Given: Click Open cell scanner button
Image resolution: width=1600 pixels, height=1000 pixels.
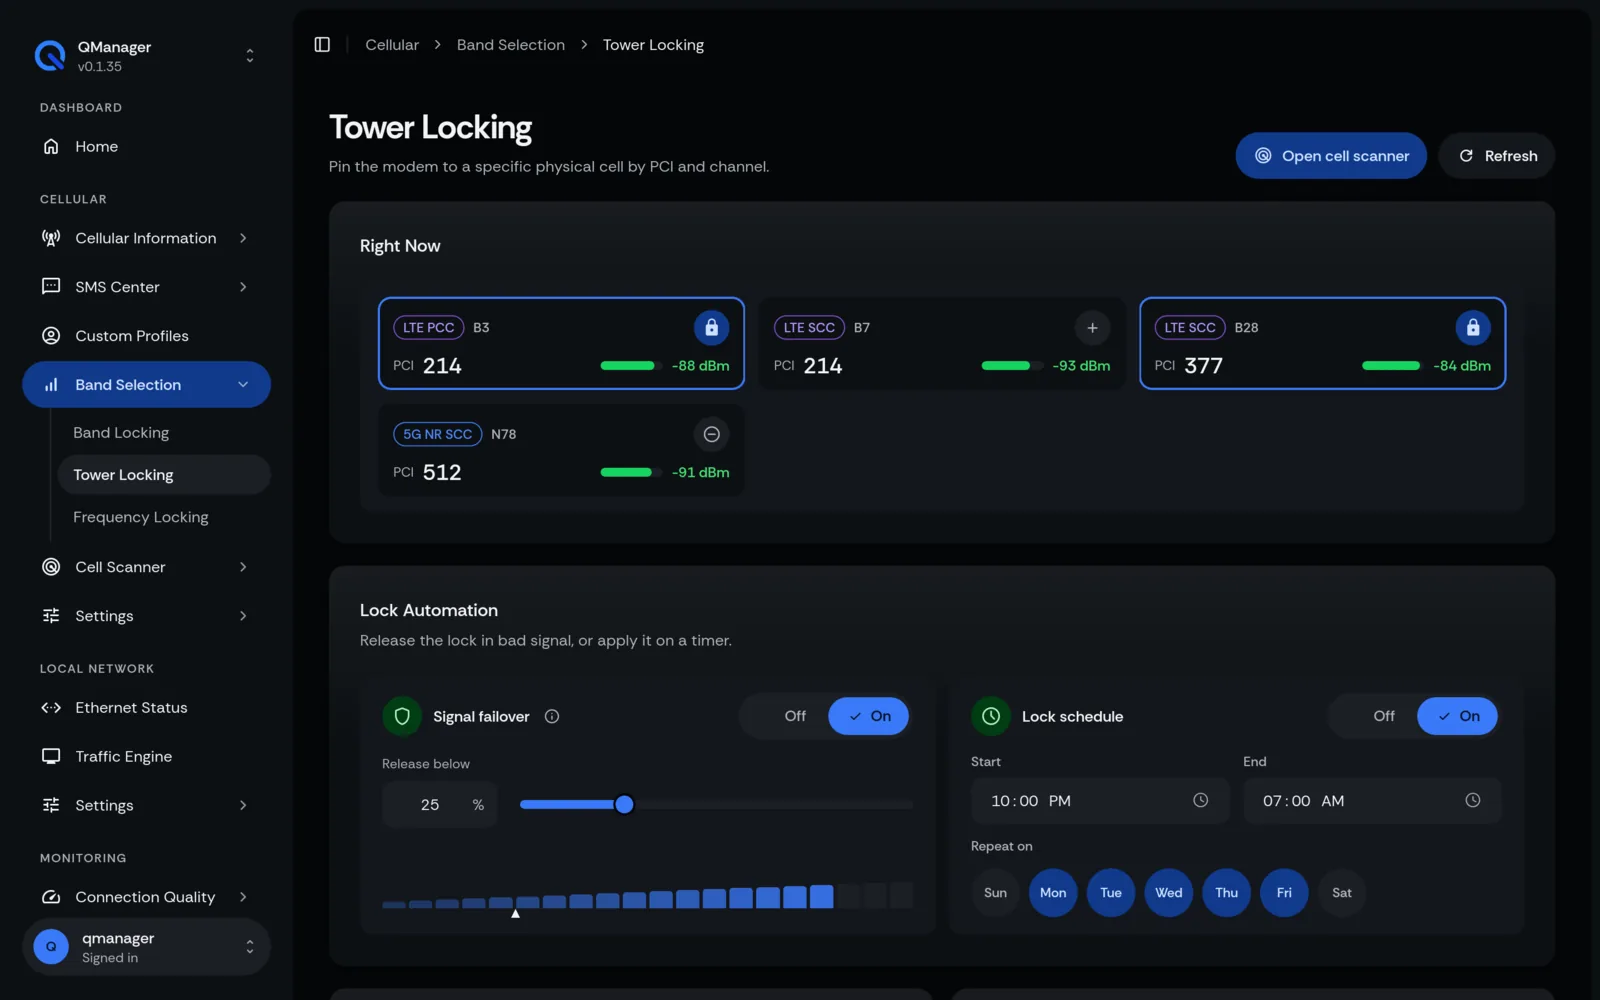Looking at the screenshot, I should pyautogui.click(x=1331, y=156).
